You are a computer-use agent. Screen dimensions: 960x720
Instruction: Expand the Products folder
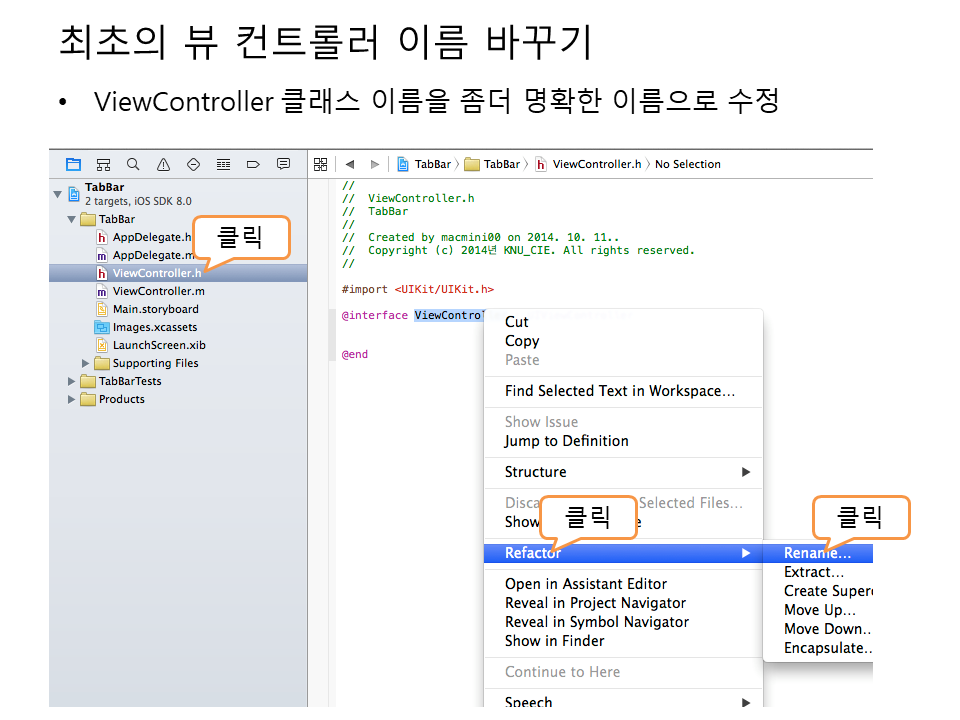click(x=72, y=399)
